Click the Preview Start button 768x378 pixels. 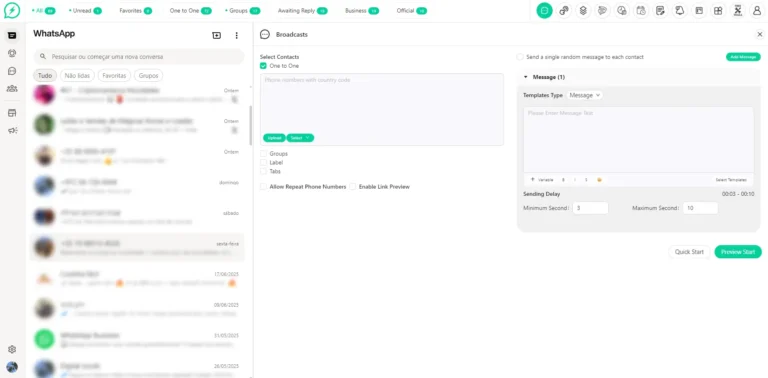pyautogui.click(x=738, y=252)
